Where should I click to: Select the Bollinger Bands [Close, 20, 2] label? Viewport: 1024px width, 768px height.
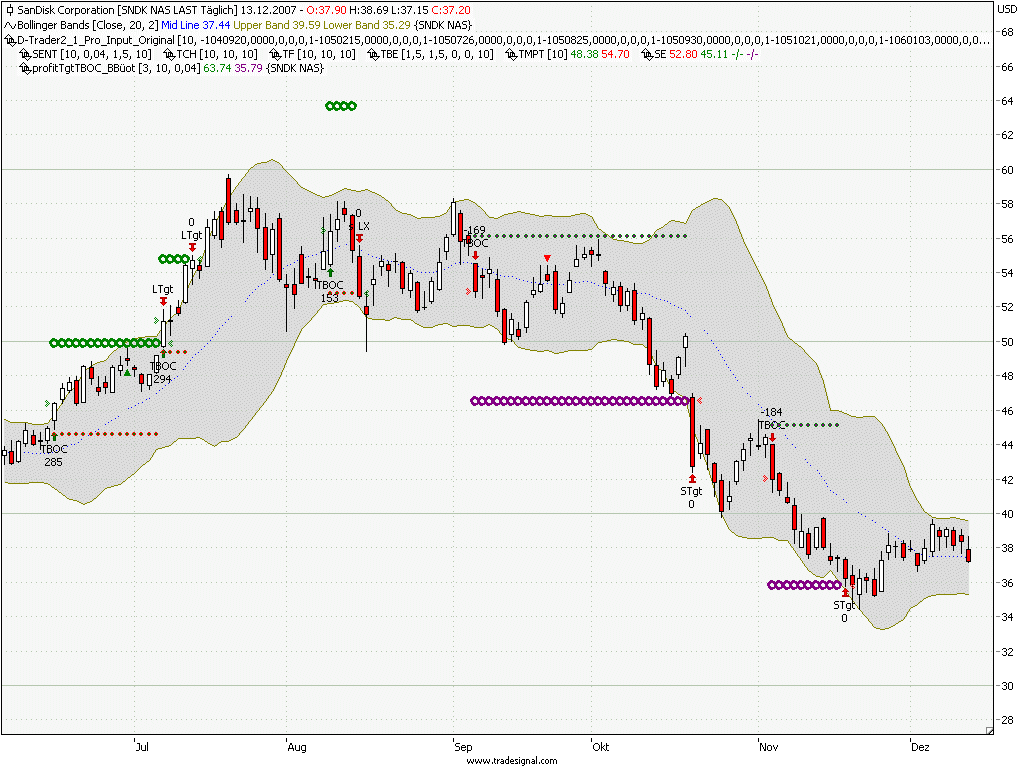(x=88, y=25)
